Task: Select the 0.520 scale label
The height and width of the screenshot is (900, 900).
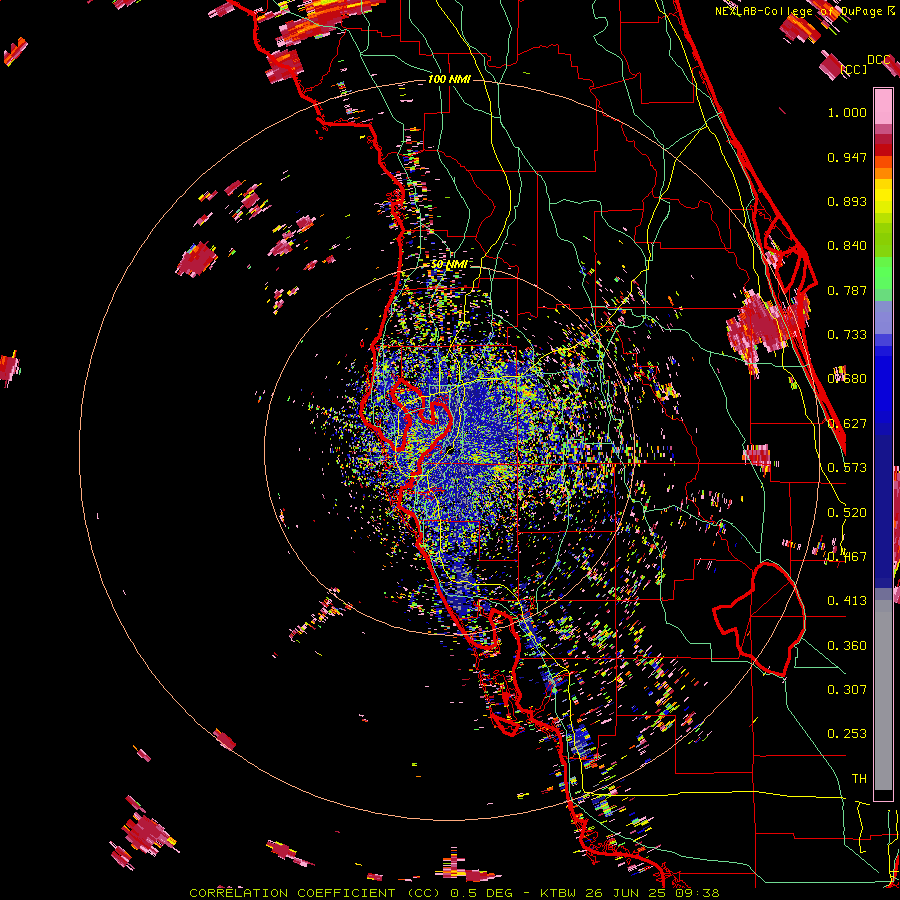Action: pos(847,513)
